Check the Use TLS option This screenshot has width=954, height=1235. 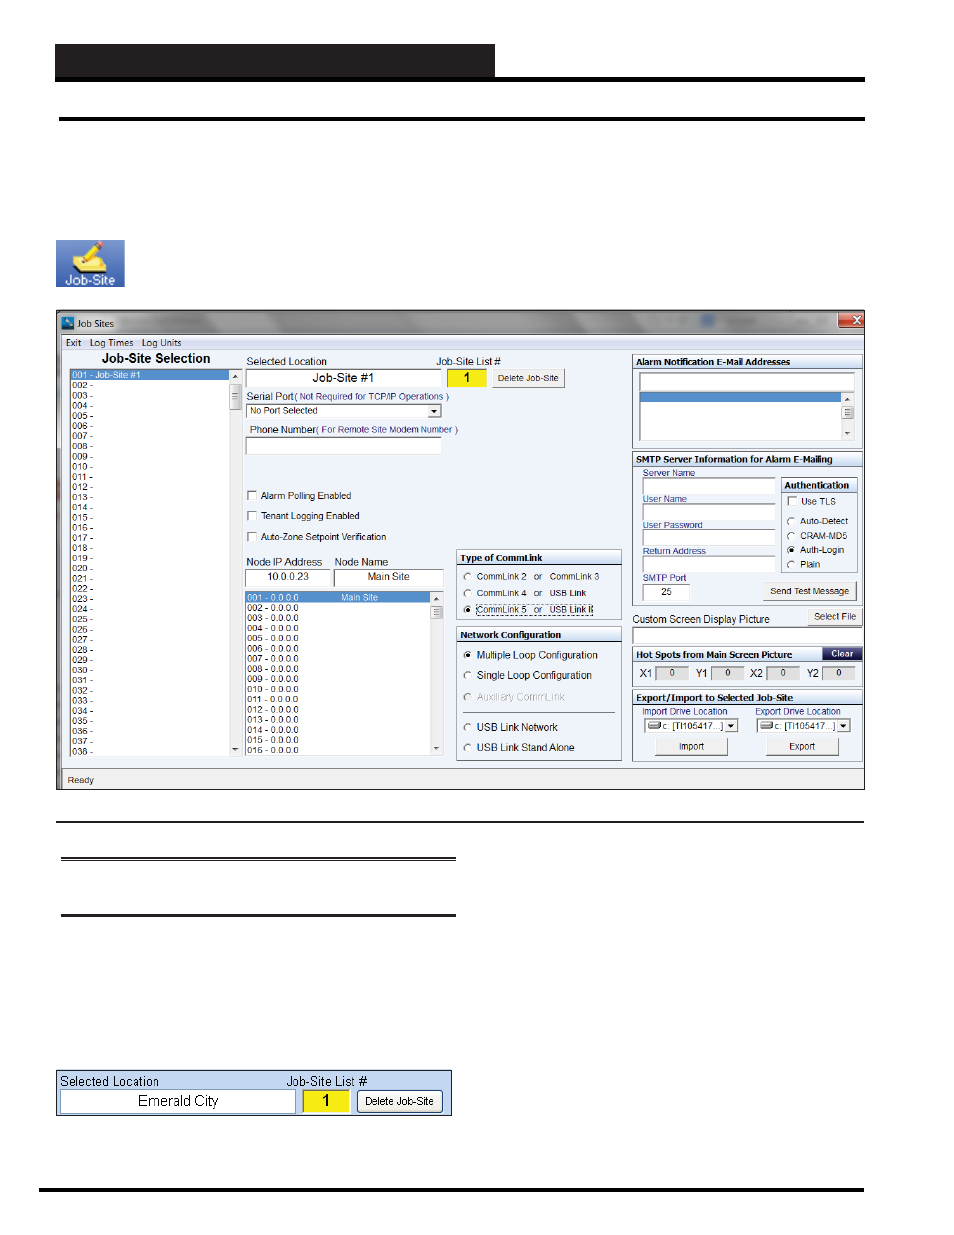(x=791, y=501)
